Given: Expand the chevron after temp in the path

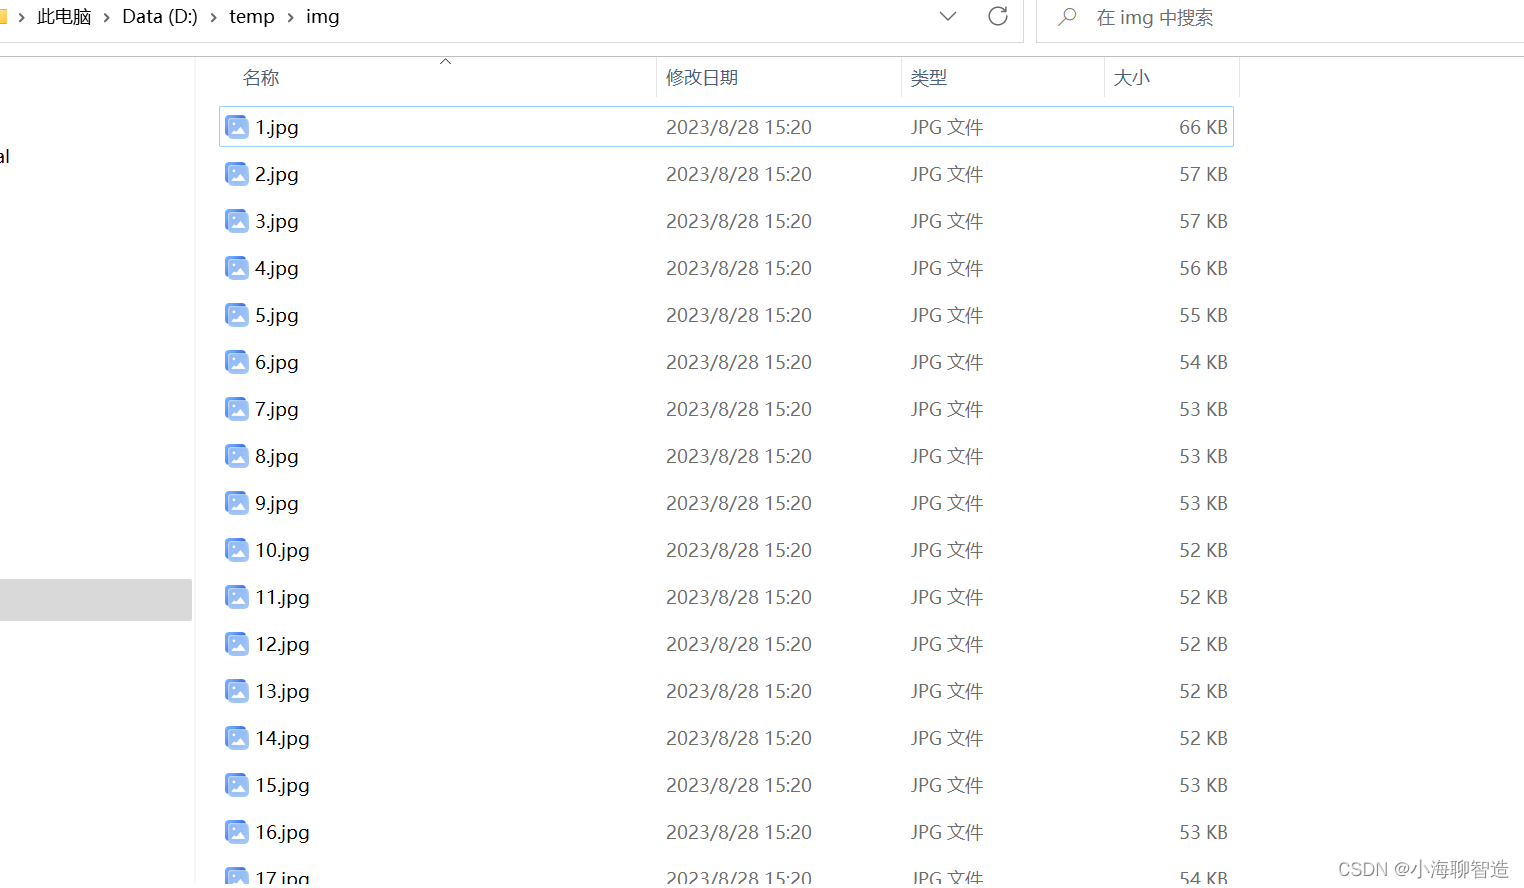Looking at the screenshot, I should point(290,17).
